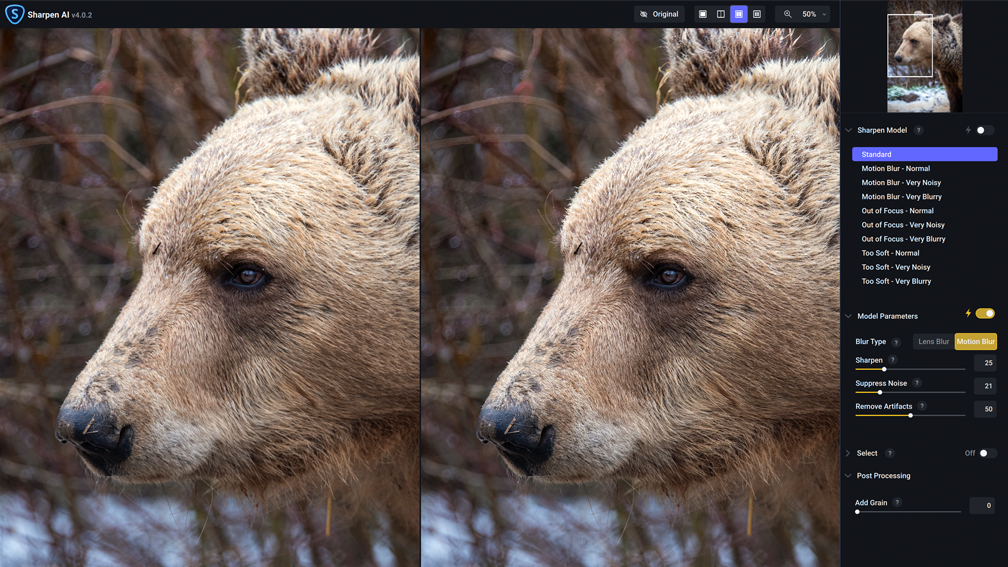Screen dimensions: 1008x567
Task: Switch to single view layout icon
Action: click(703, 14)
